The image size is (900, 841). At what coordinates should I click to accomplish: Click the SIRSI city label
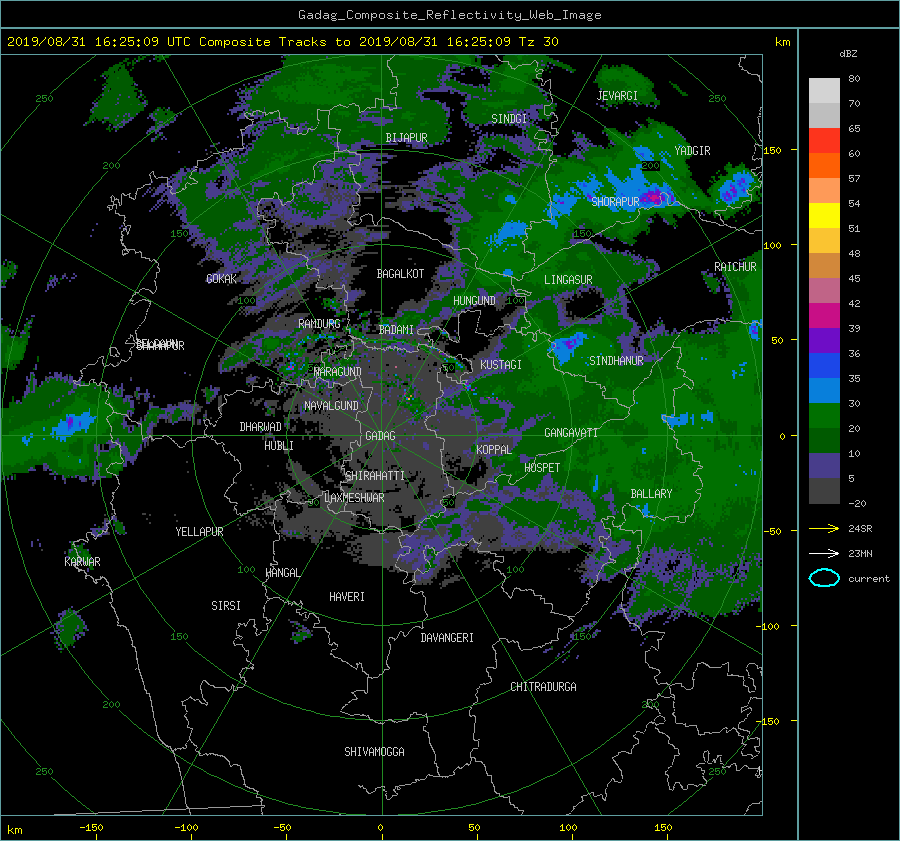coord(226,606)
